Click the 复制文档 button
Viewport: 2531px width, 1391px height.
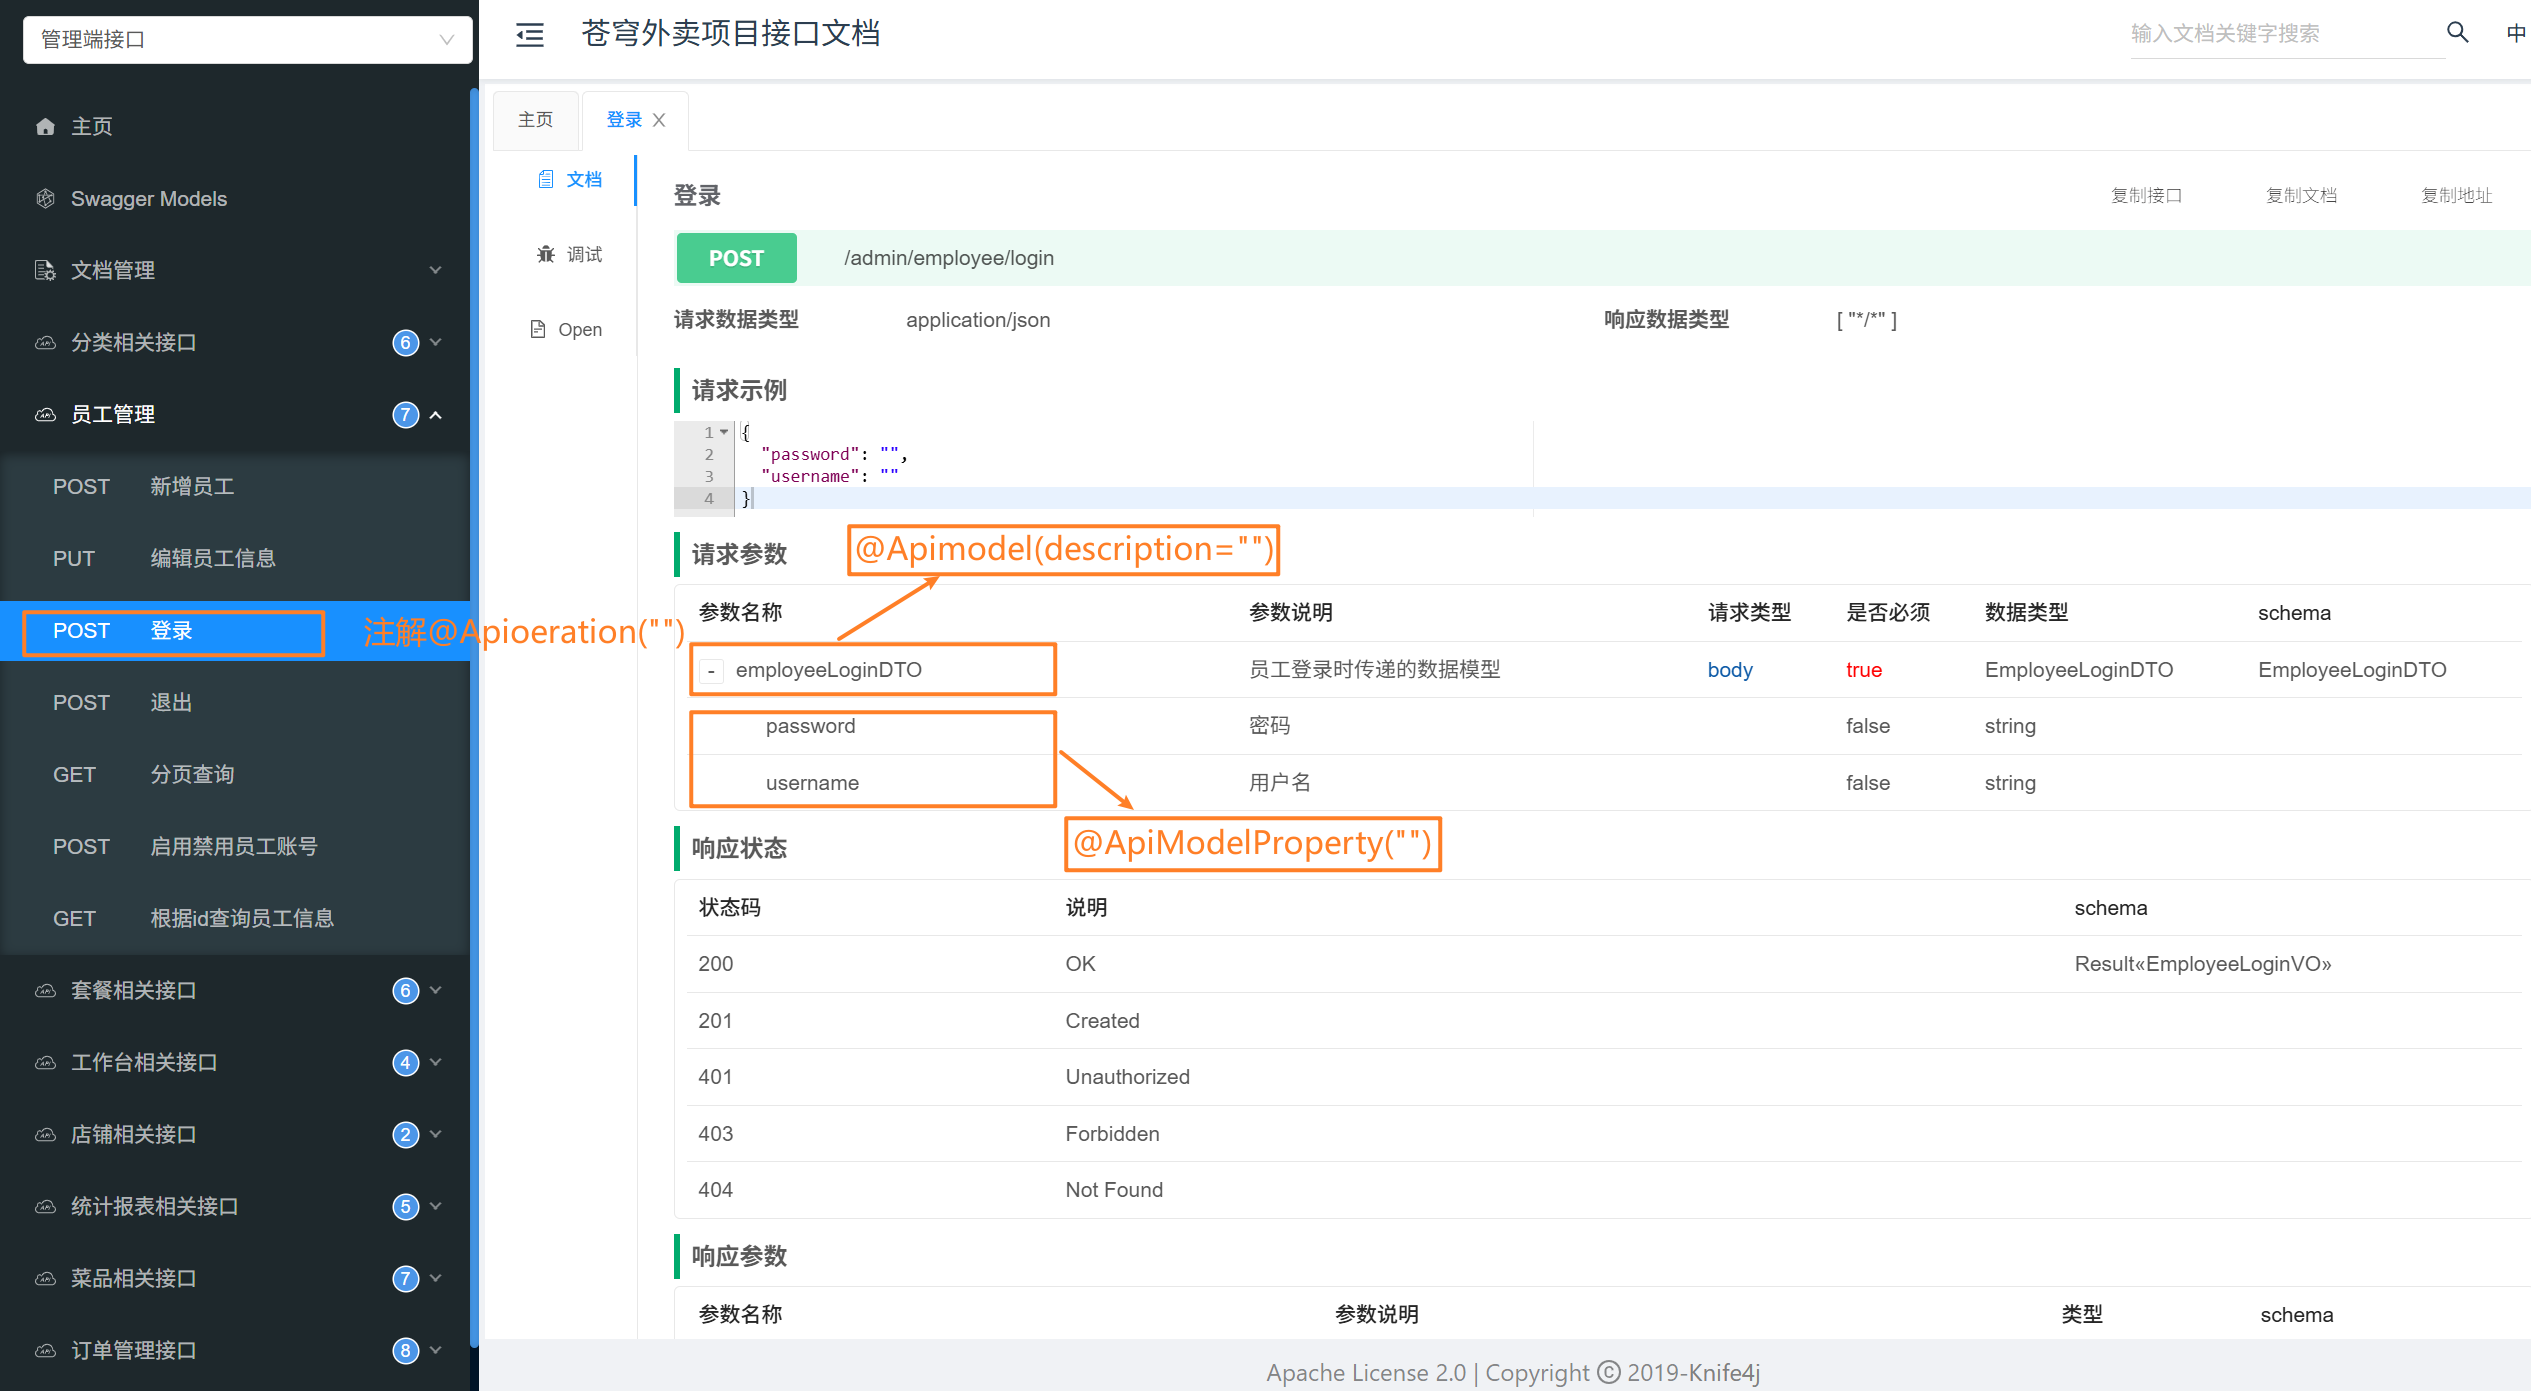click(x=2301, y=195)
